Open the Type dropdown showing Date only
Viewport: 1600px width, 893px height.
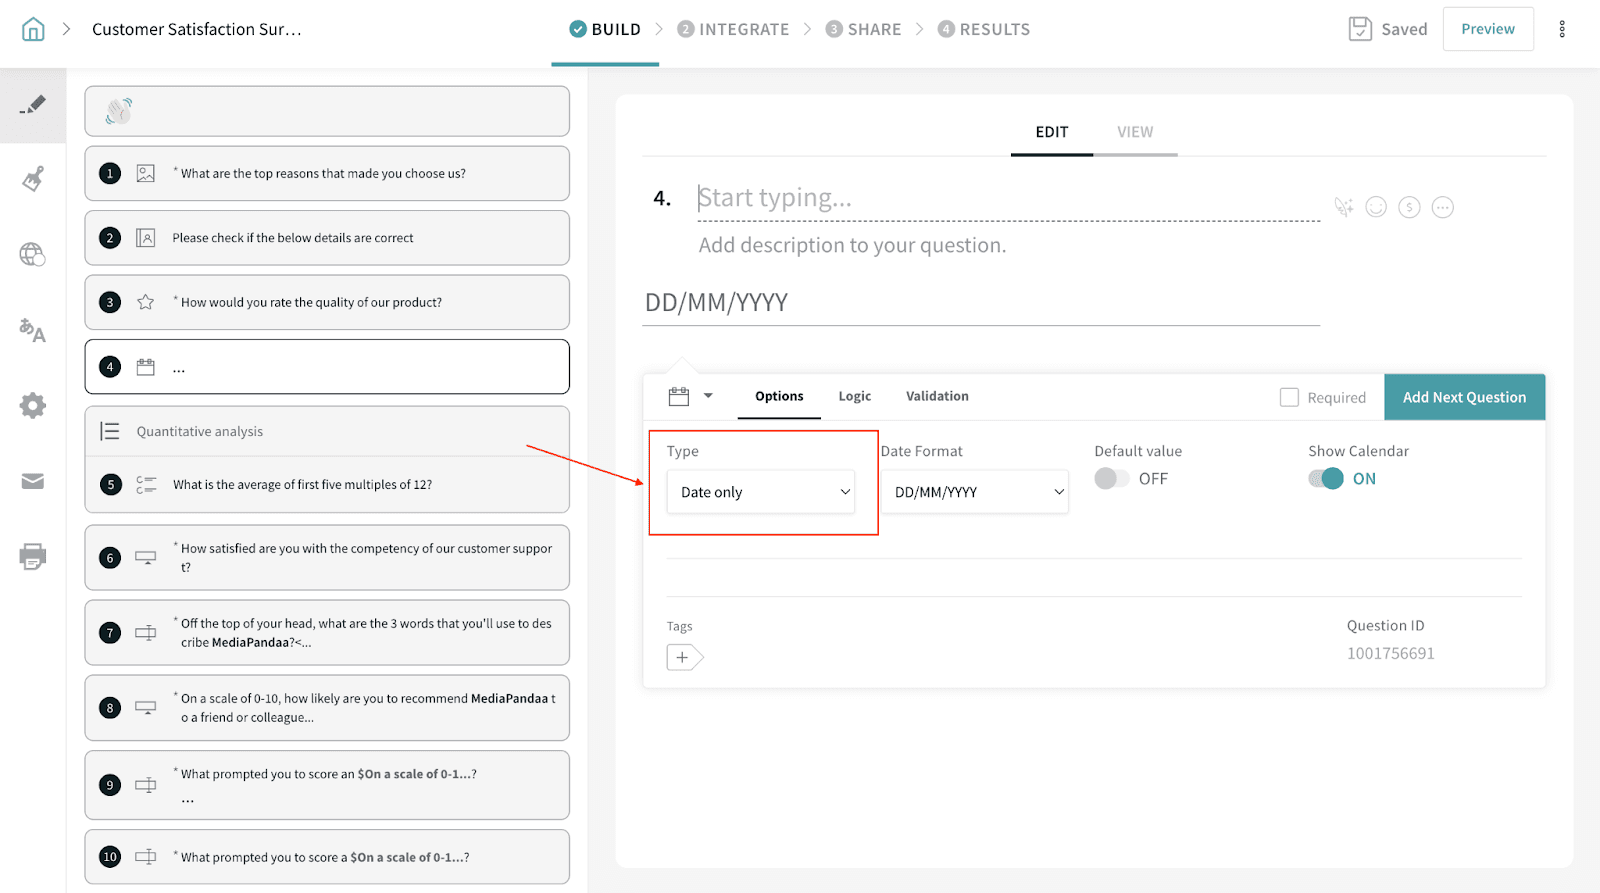[x=761, y=492]
